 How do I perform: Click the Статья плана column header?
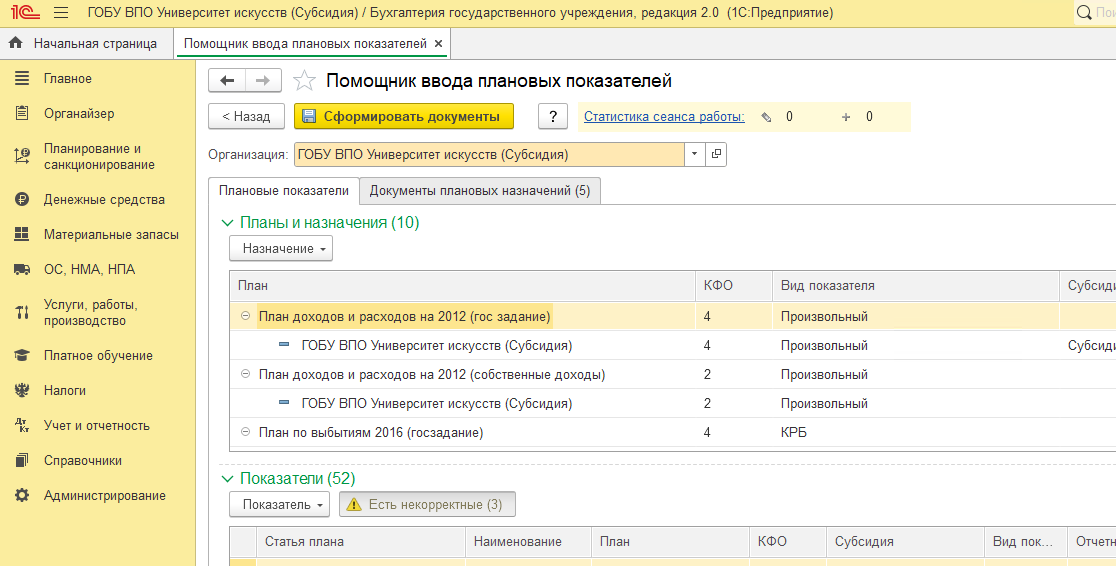pyautogui.click(x=360, y=541)
